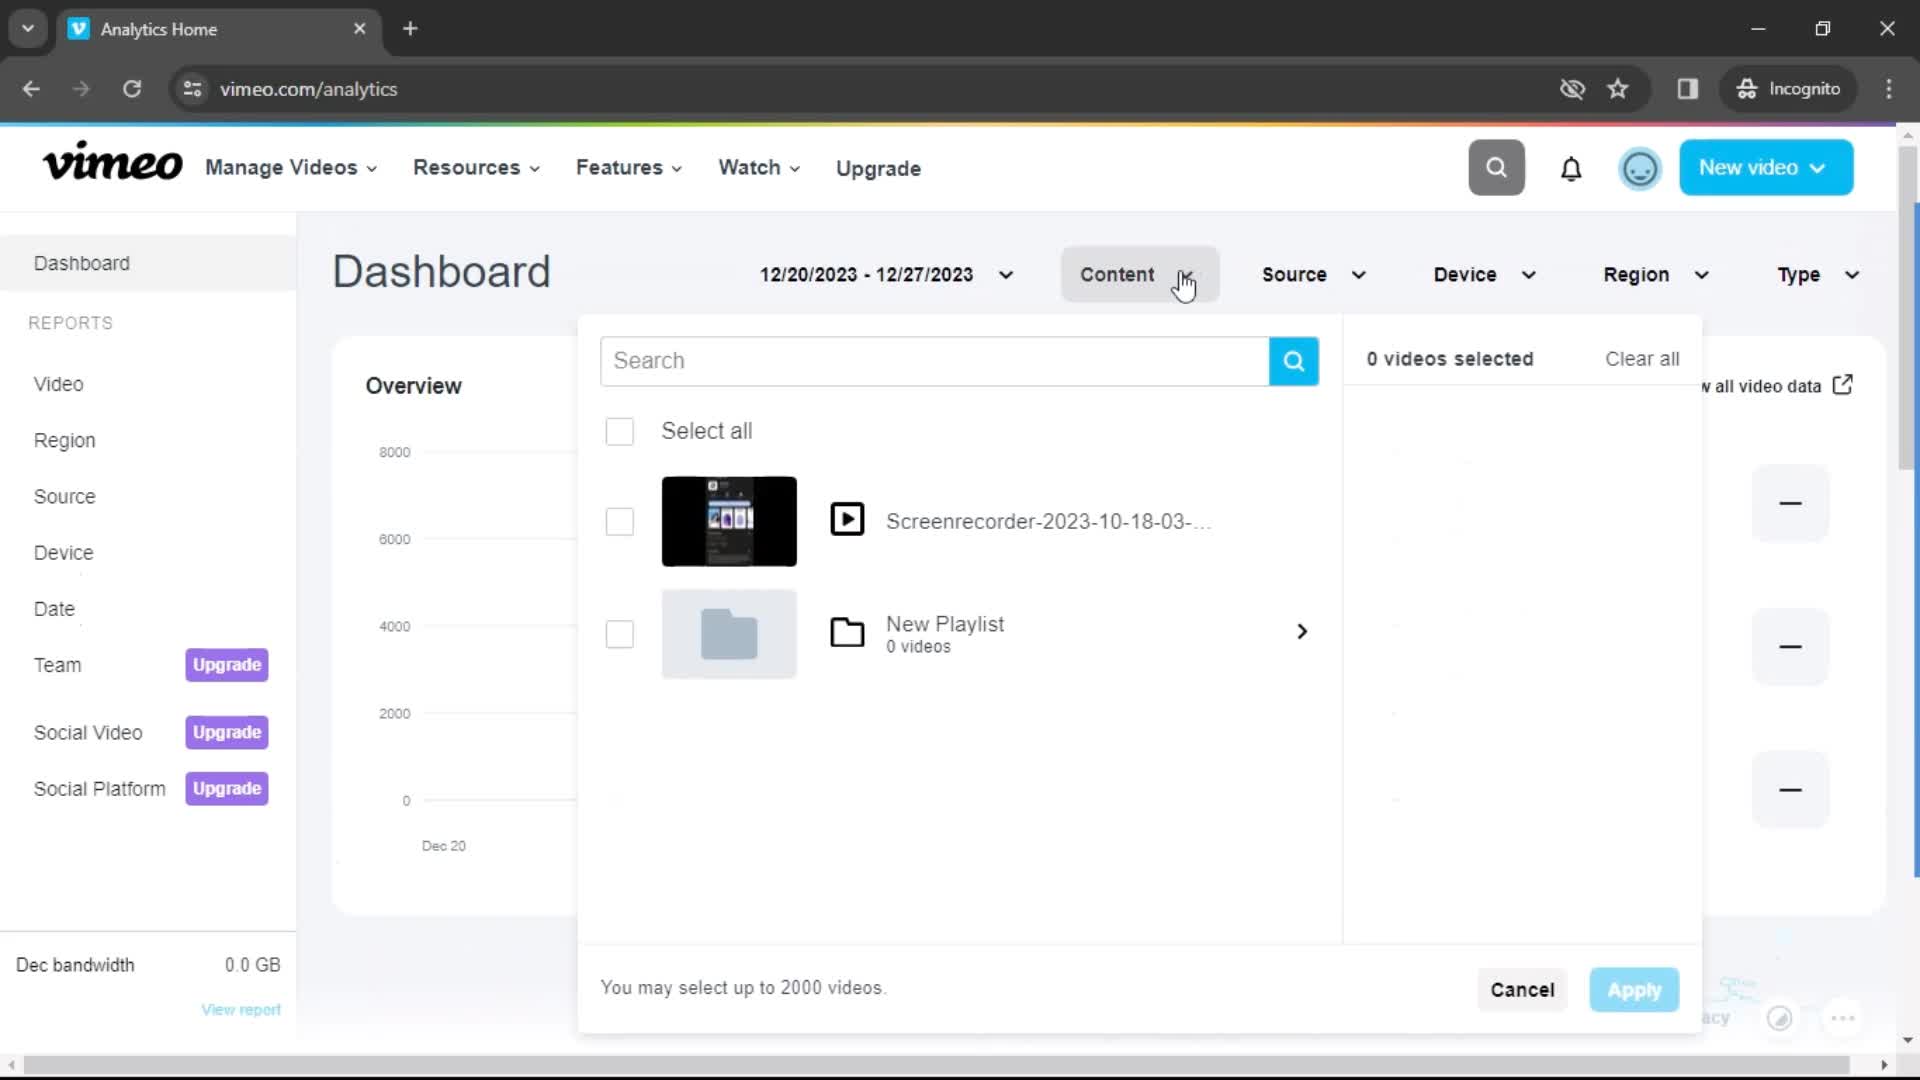Viewport: 1920px width, 1080px height.
Task: Click the notifications bell icon
Action: [1571, 167]
